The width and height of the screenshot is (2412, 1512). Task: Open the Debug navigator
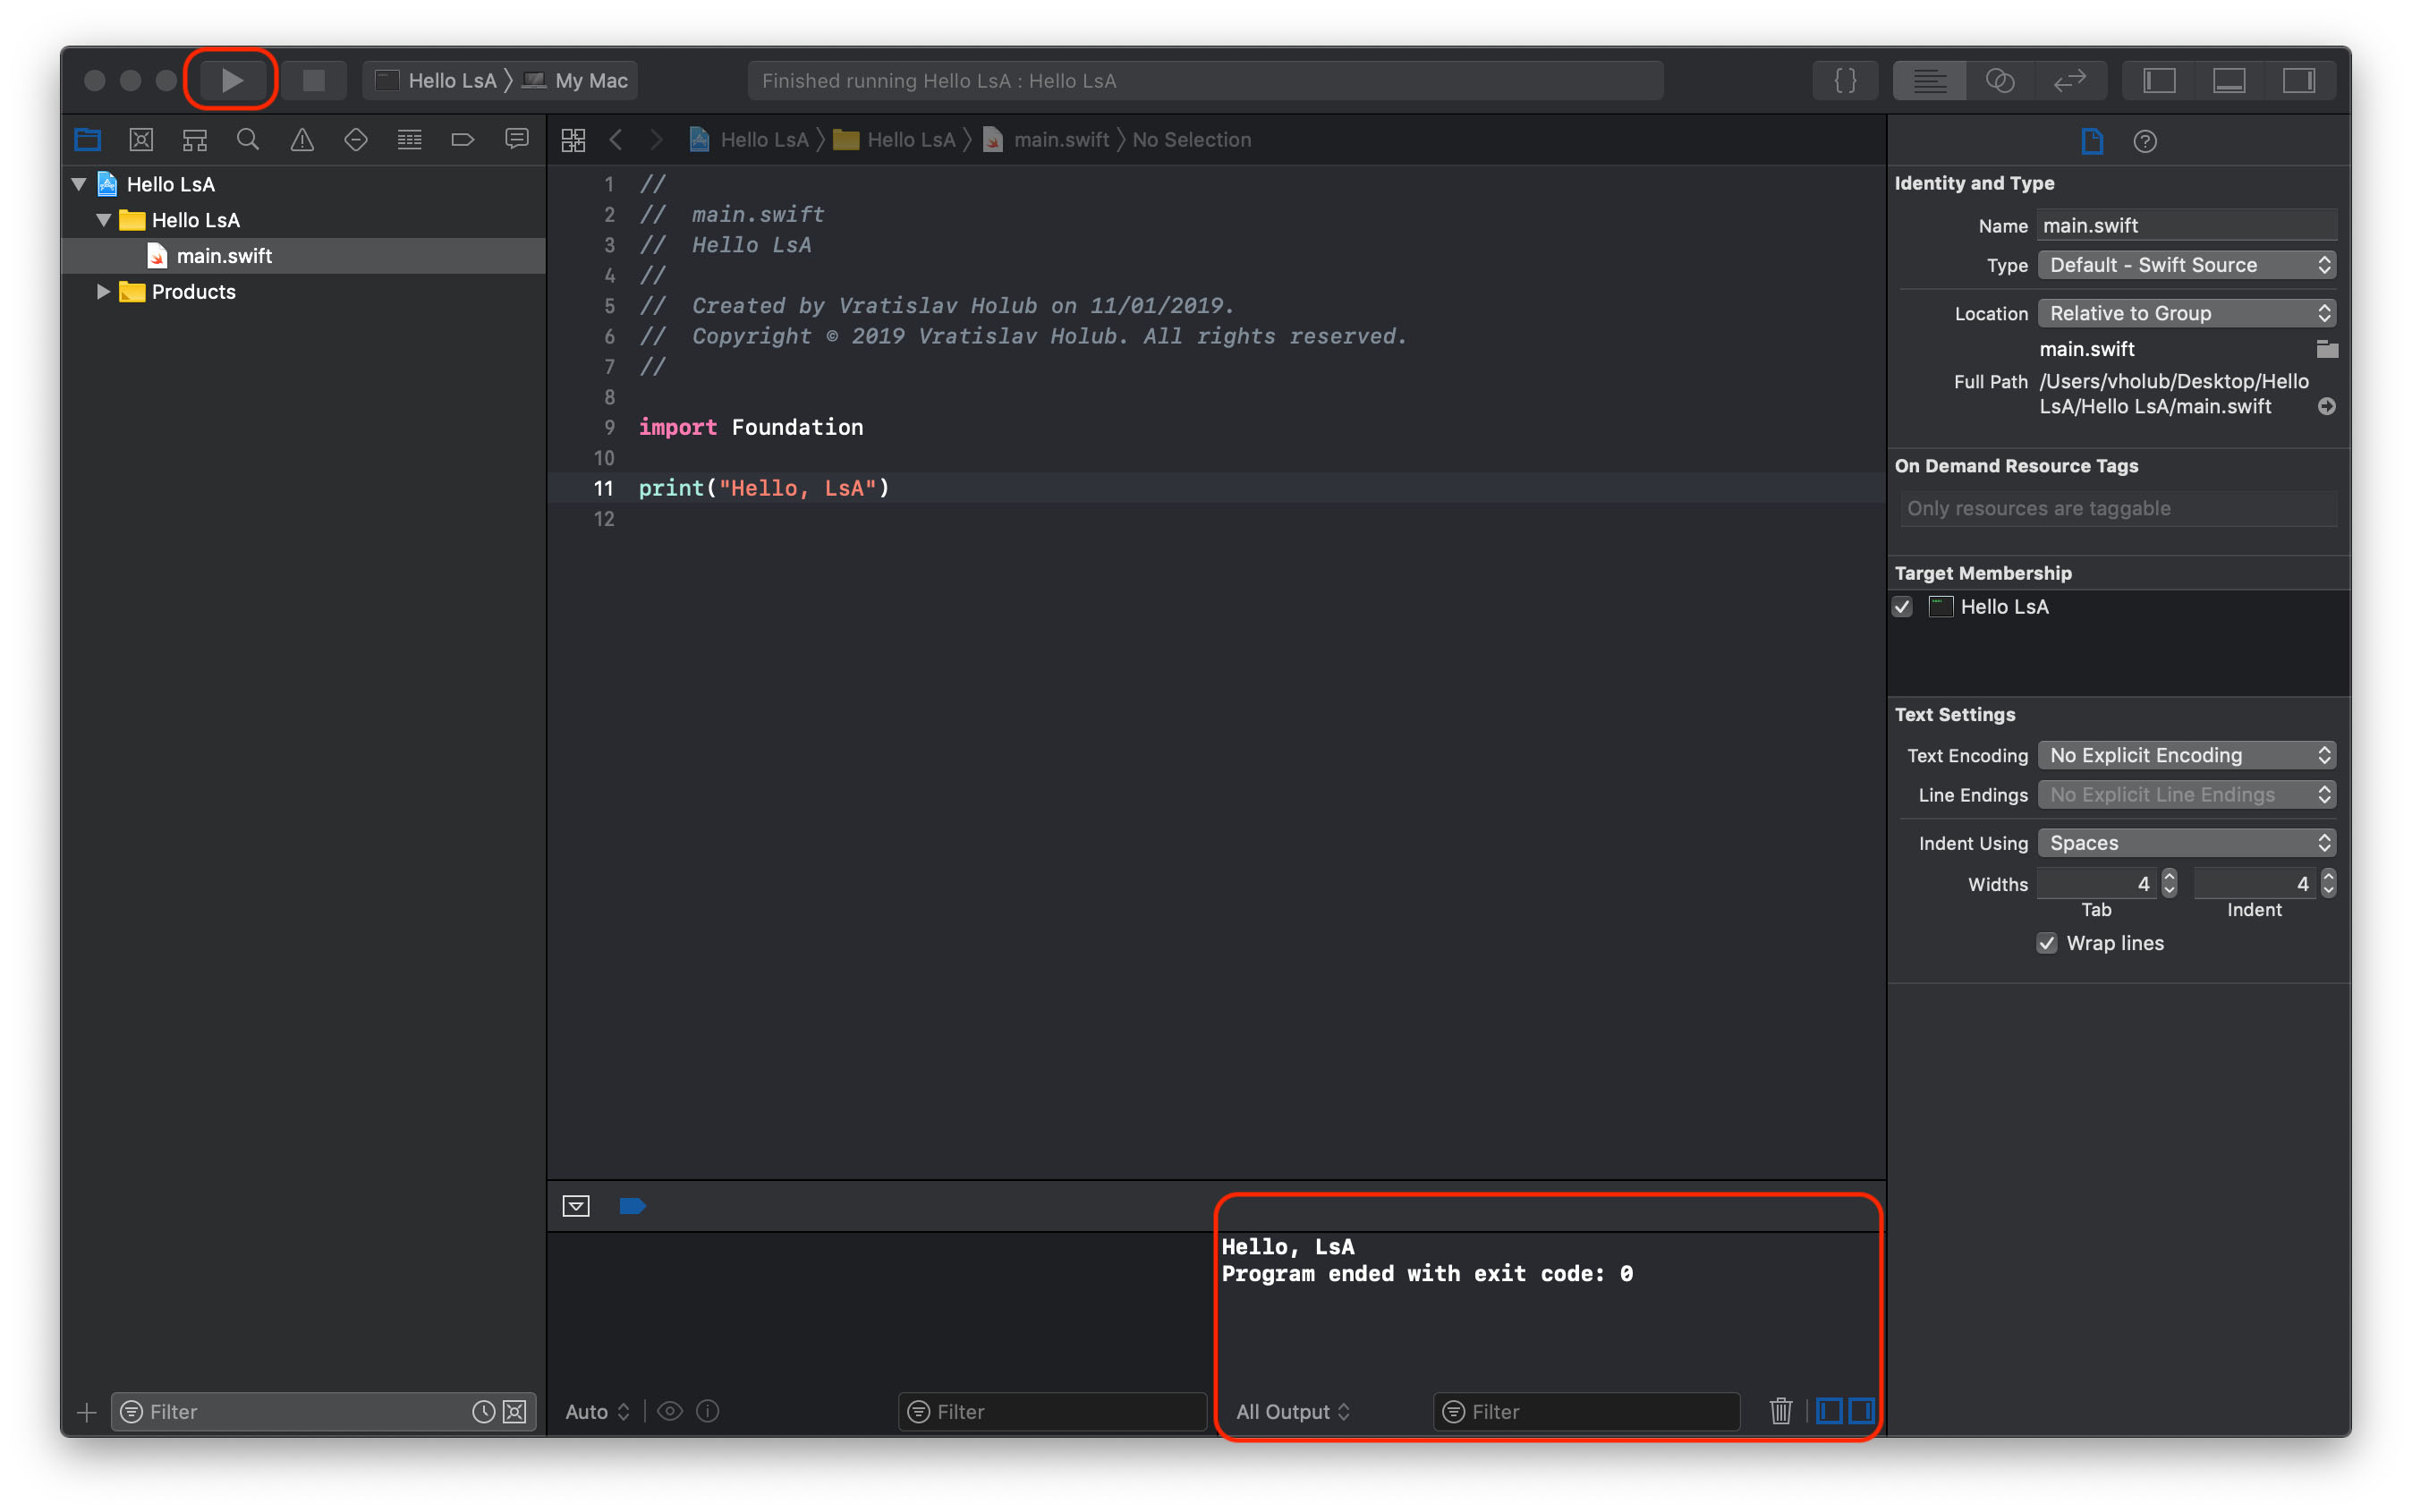pos(410,140)
